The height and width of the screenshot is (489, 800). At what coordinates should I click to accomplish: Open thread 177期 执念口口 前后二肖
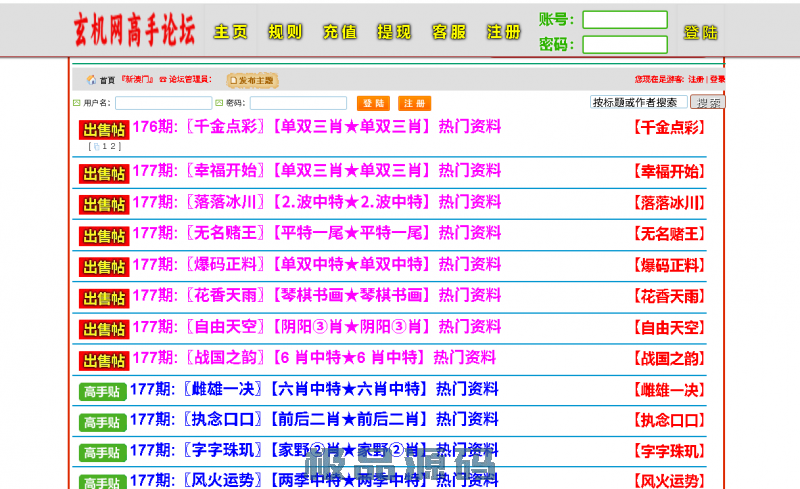click(x=314, y=420)
